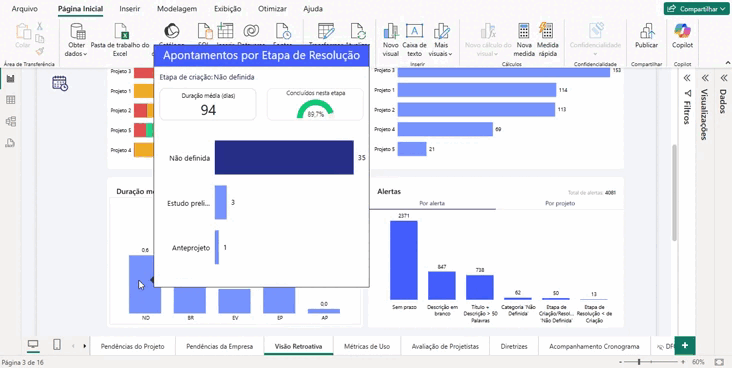The image size is (732, 368).
Task: Open the Ajuda ribbon tab
Action: pos(313,9)
